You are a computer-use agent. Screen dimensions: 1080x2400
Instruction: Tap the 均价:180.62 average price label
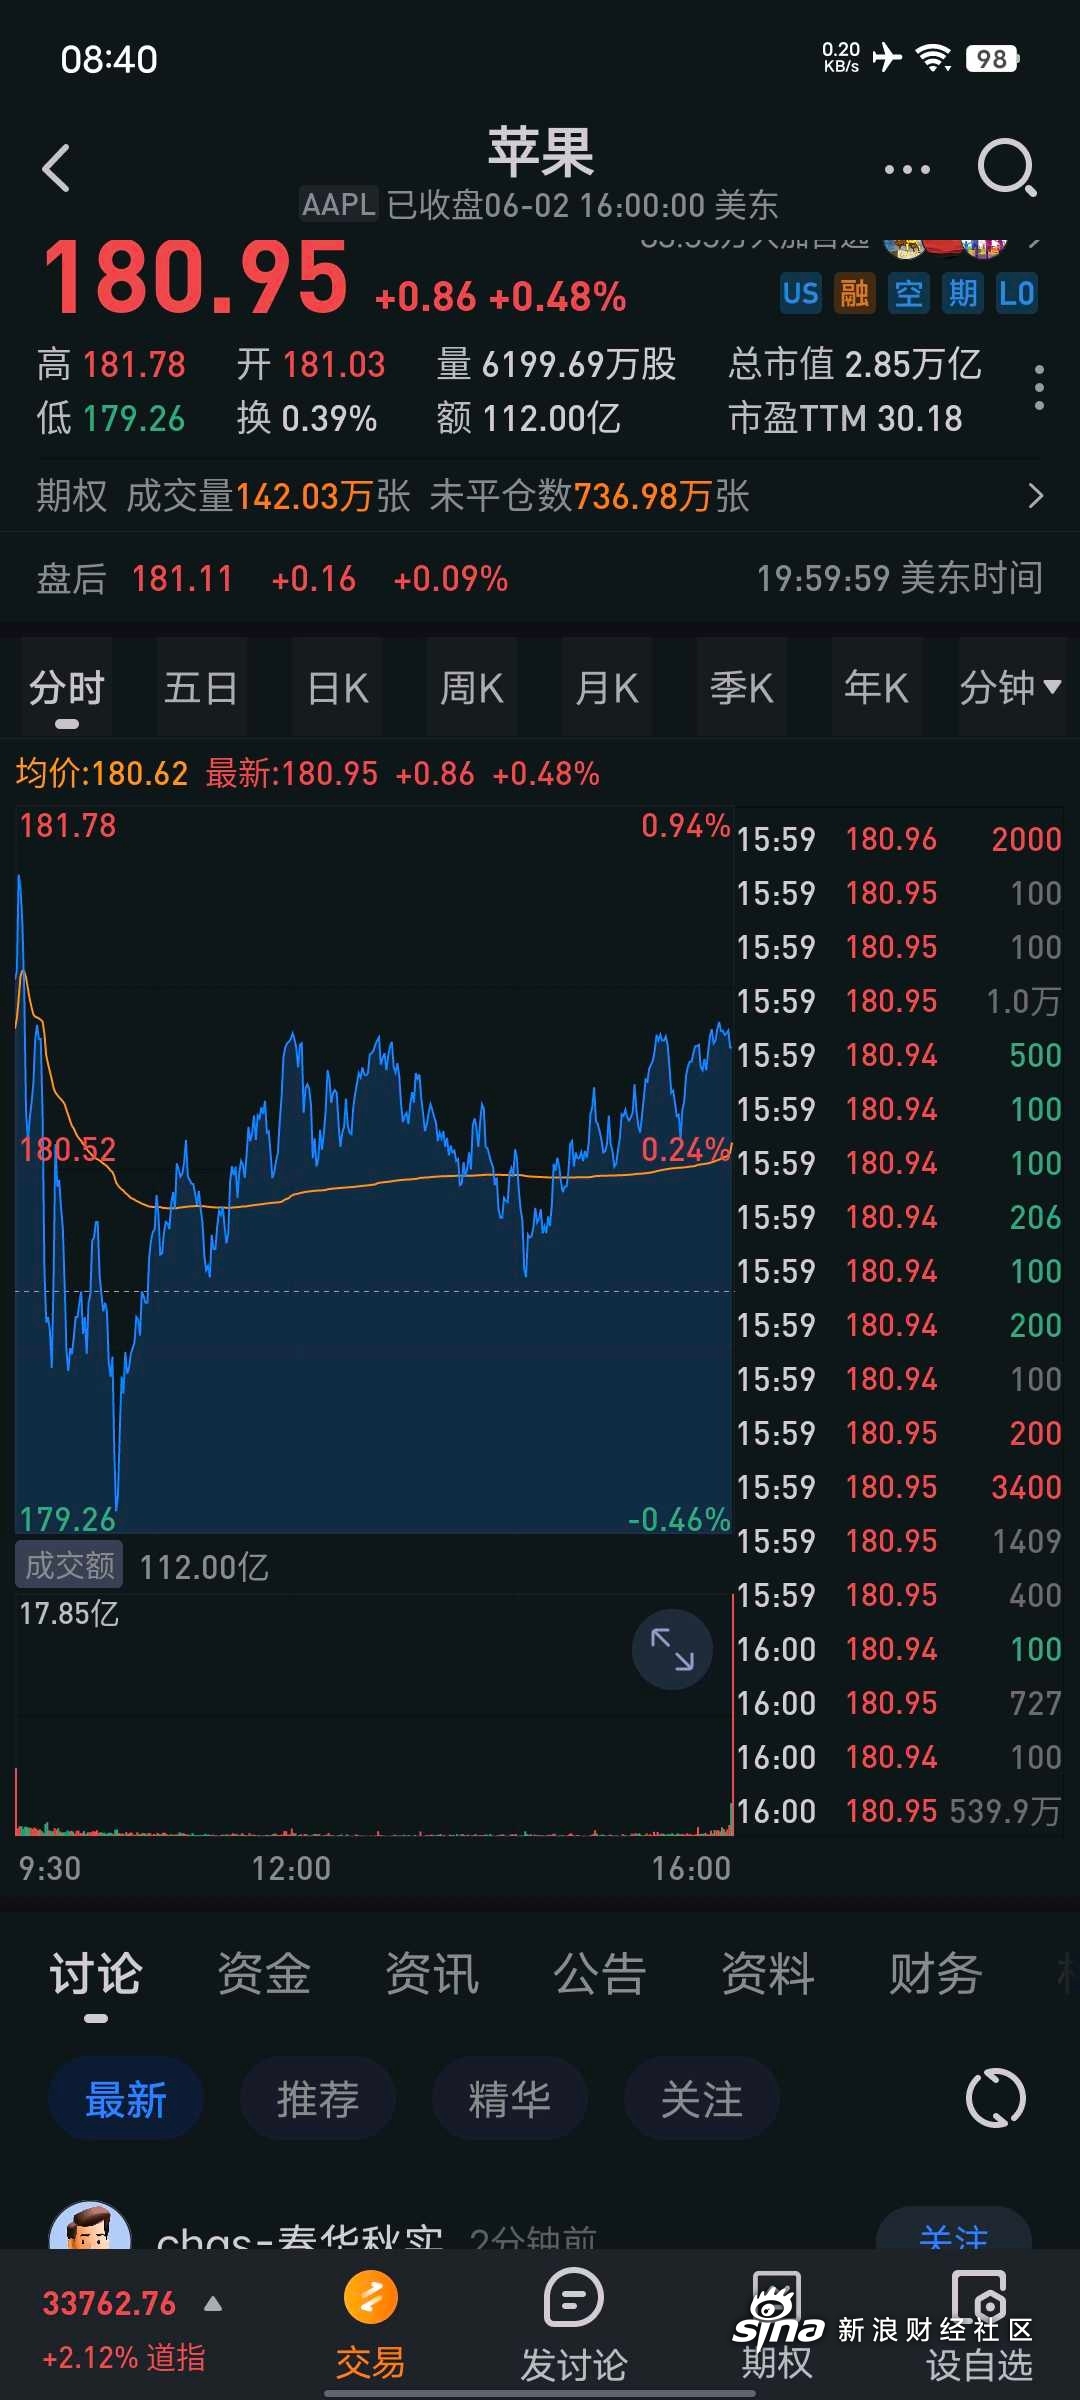click(101, 773)
